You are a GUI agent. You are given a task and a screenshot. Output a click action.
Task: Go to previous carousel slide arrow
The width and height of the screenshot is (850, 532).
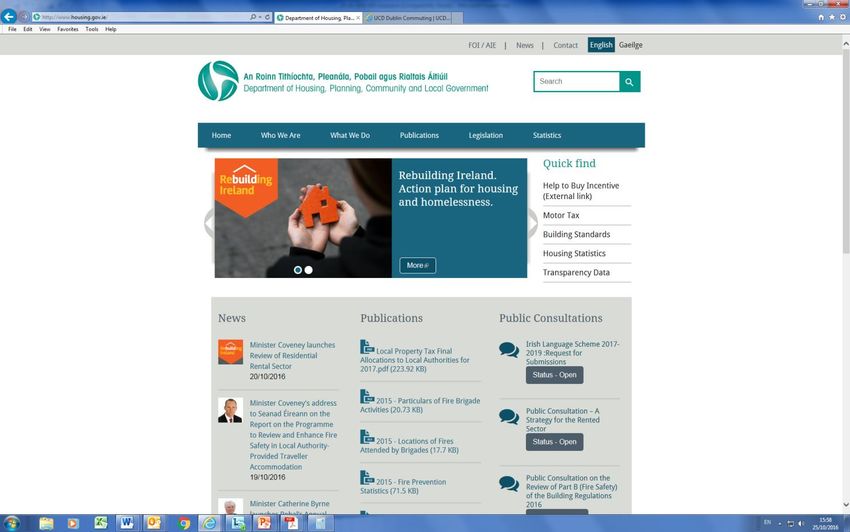pos(209,223)
